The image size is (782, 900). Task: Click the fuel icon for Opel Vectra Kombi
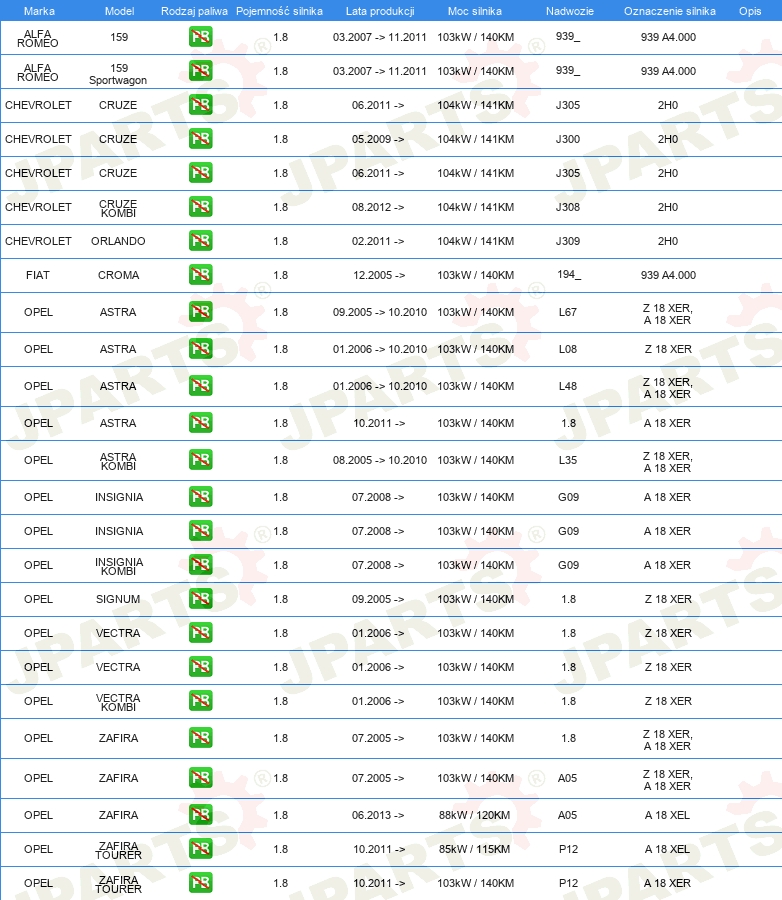(x=200, y=700)
